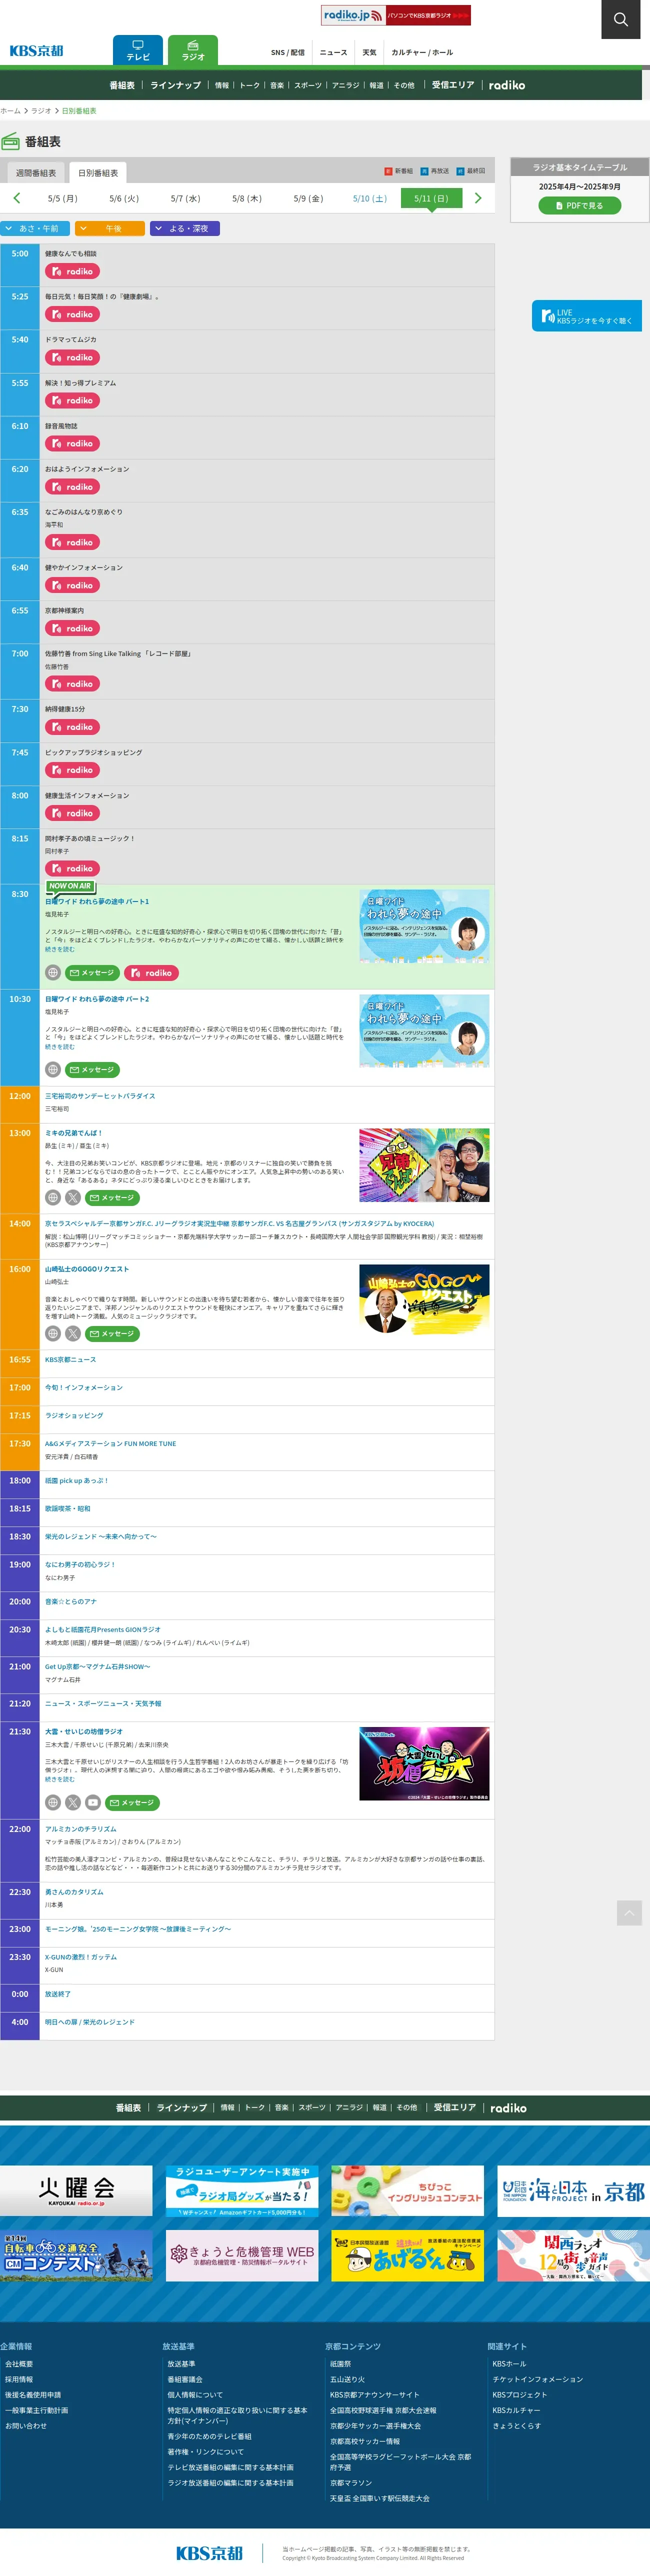Open きょうと危機管理WEB banner
This screenshot has width=650, height=2576.
[242, 2255]
